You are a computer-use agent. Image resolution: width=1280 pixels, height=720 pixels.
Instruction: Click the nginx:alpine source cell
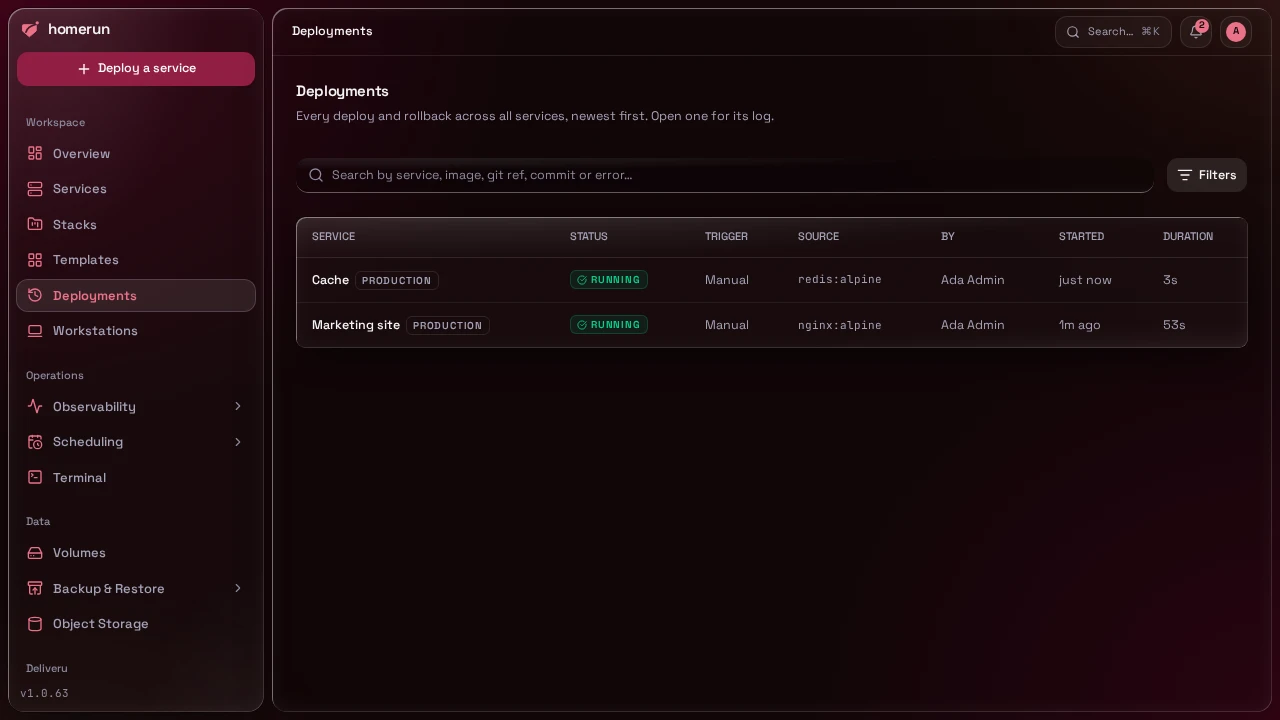coord(840,325)
